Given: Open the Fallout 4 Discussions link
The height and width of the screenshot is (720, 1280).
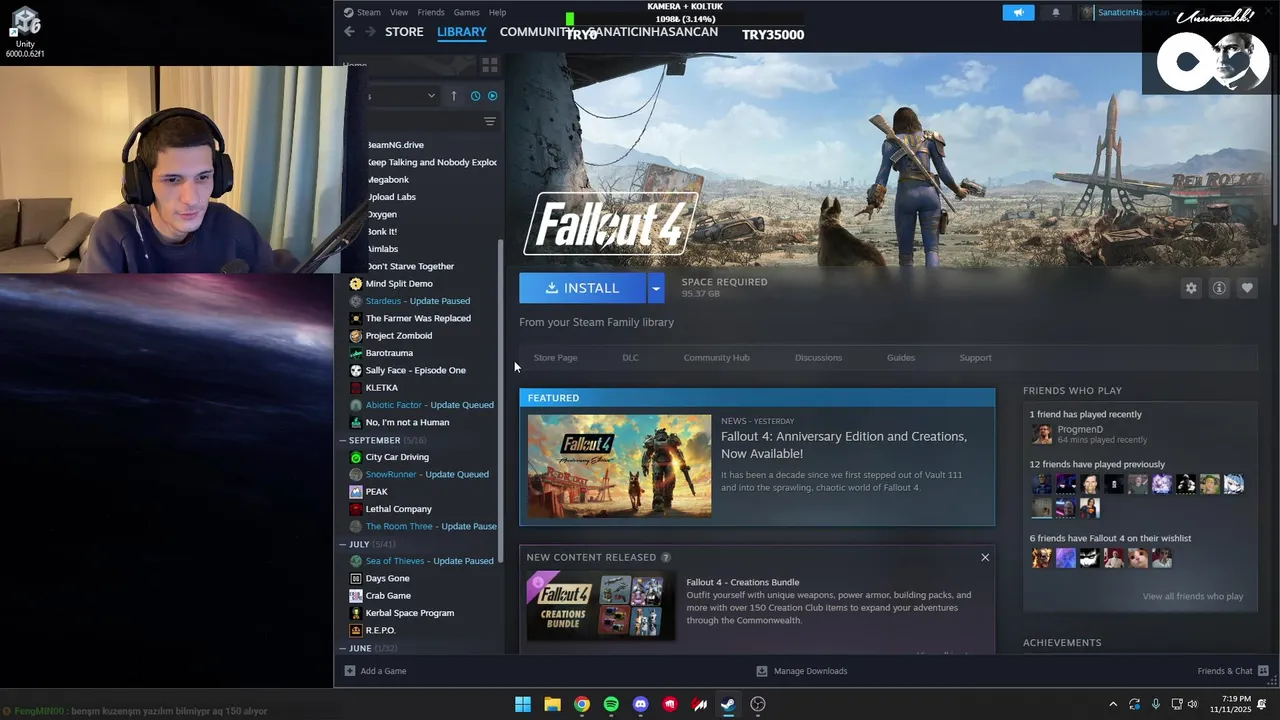Looking at the screenshot, I should [818, 357].
